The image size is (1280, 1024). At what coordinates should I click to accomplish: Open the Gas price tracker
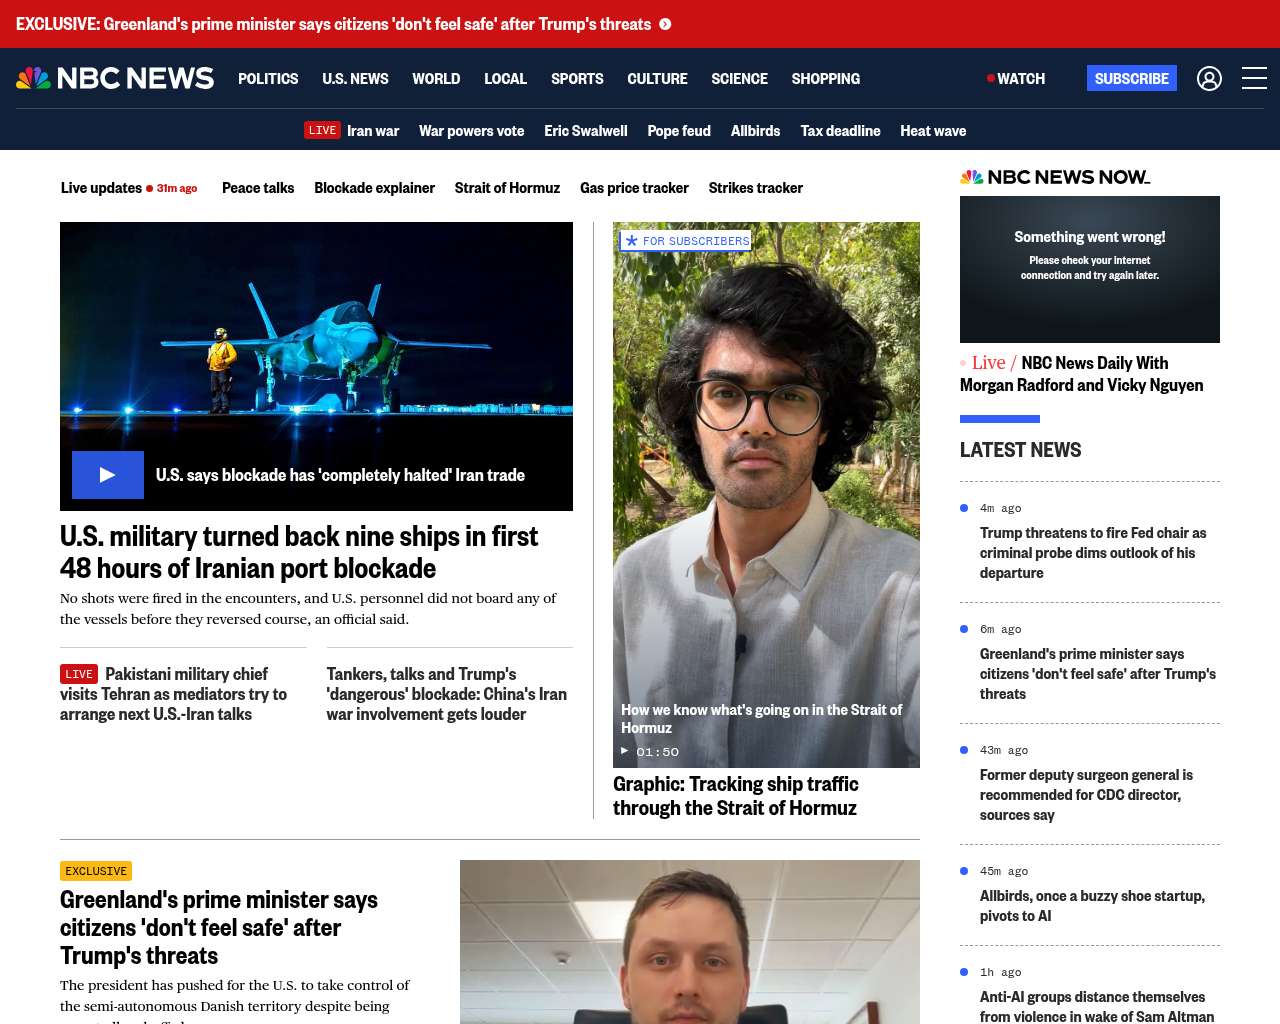(634, 187)
